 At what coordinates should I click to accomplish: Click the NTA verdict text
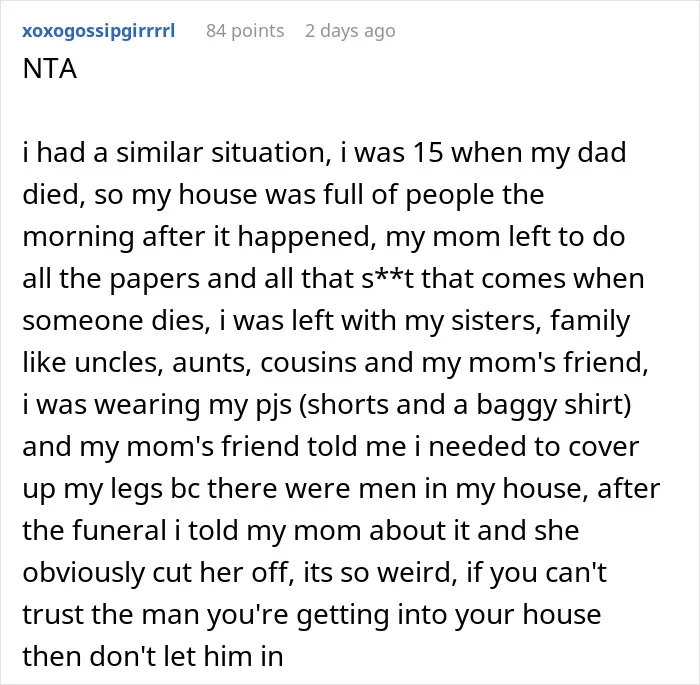point(50,69)
